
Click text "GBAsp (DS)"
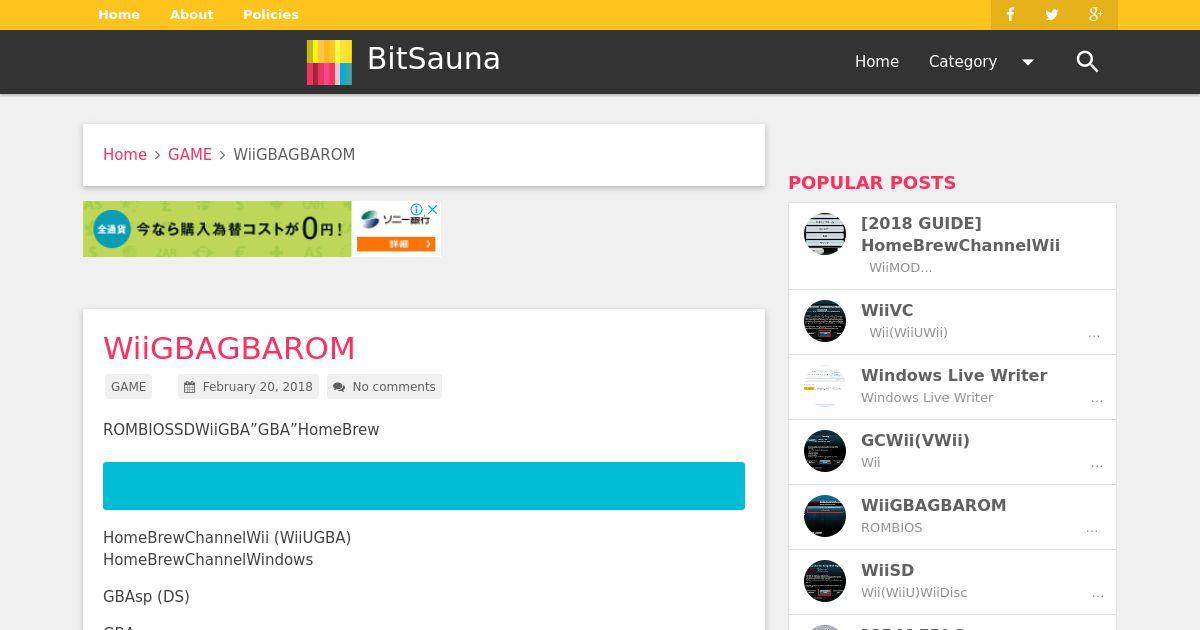coord(146,597)
